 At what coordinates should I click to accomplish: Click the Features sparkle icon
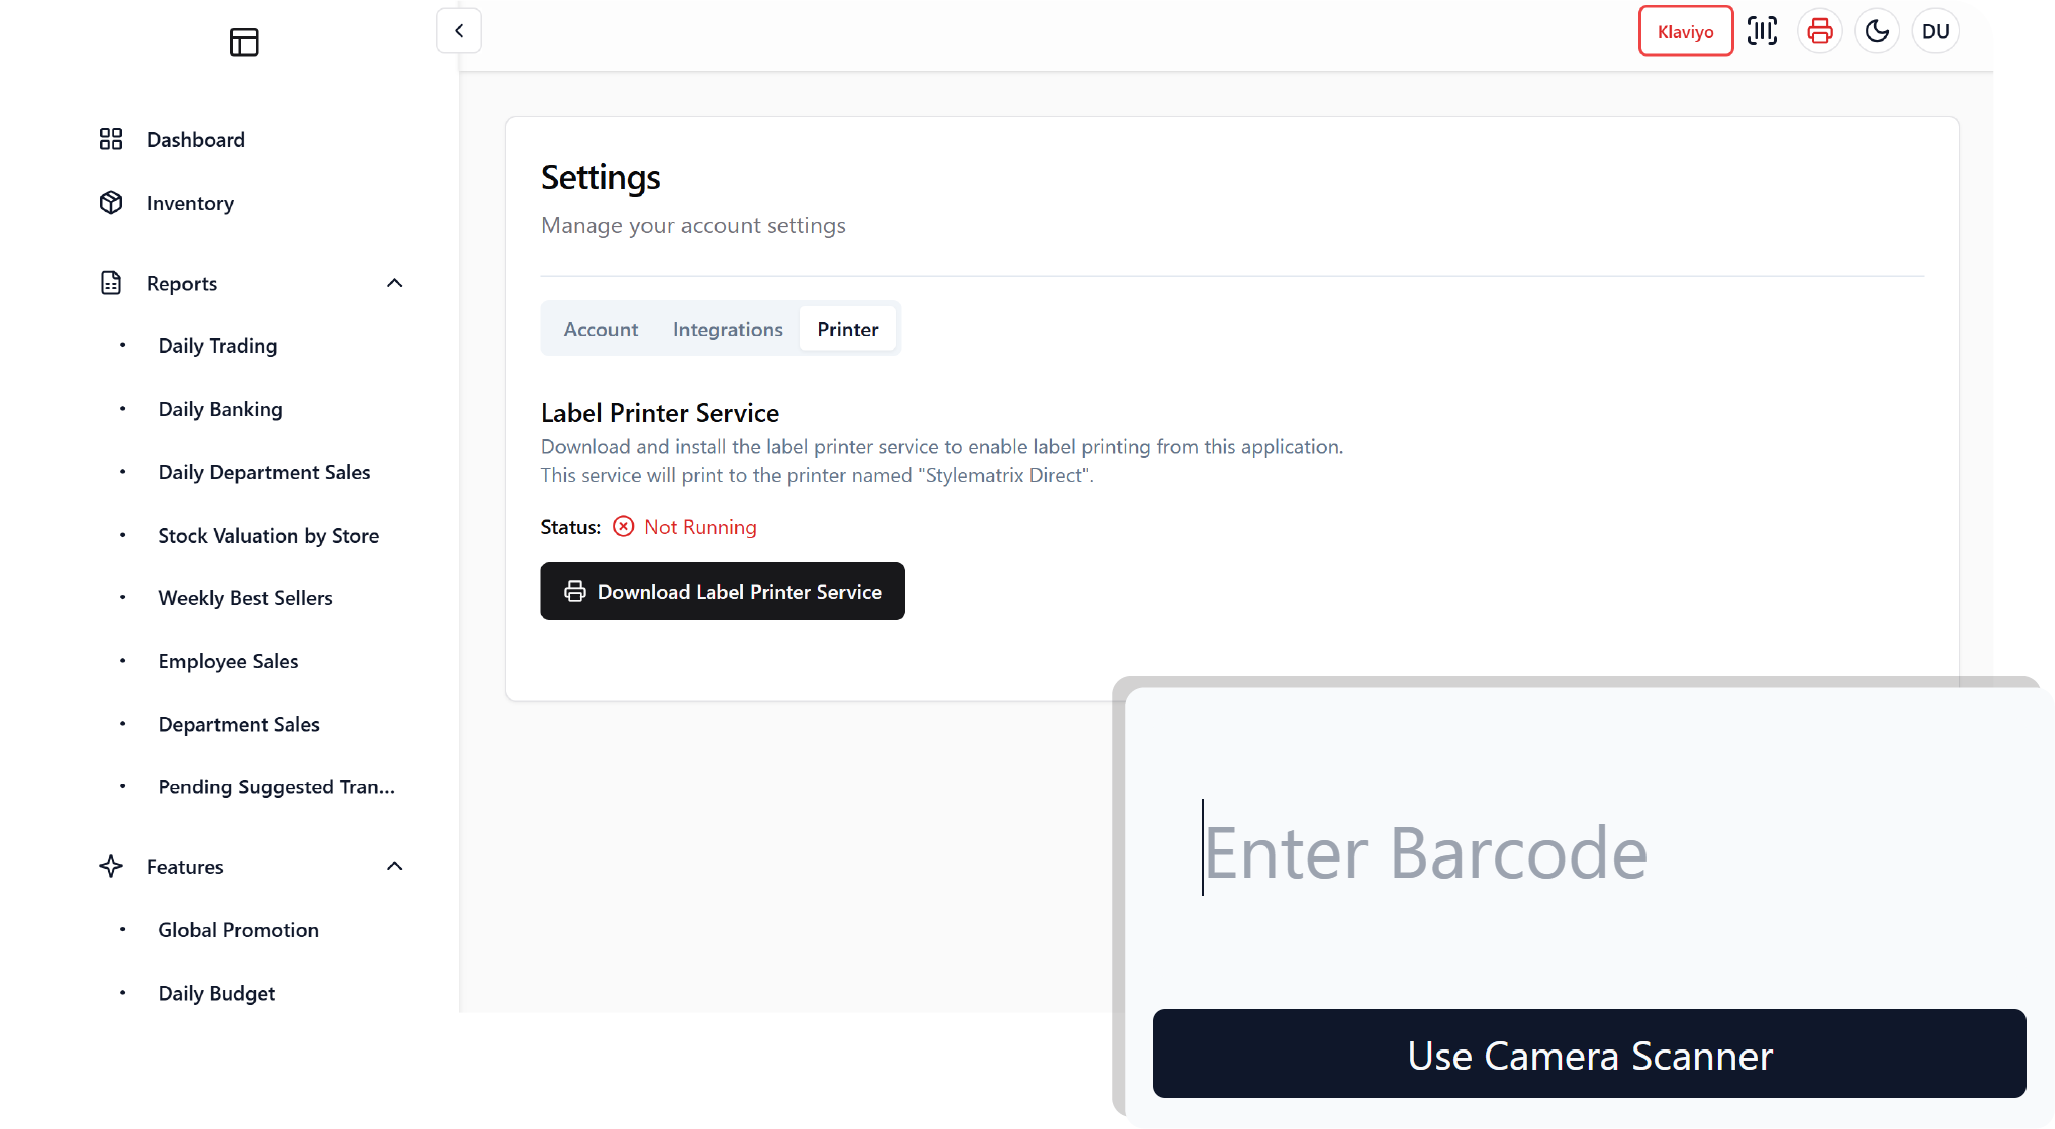click(x=111, y=866)
